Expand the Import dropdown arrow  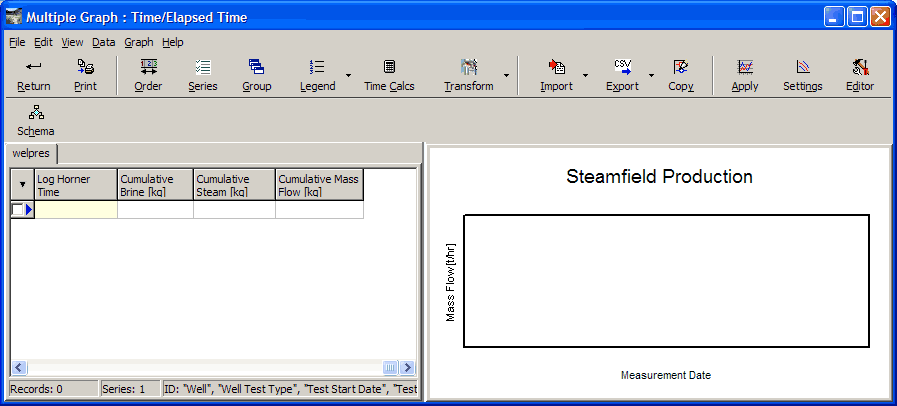point(585,75)
